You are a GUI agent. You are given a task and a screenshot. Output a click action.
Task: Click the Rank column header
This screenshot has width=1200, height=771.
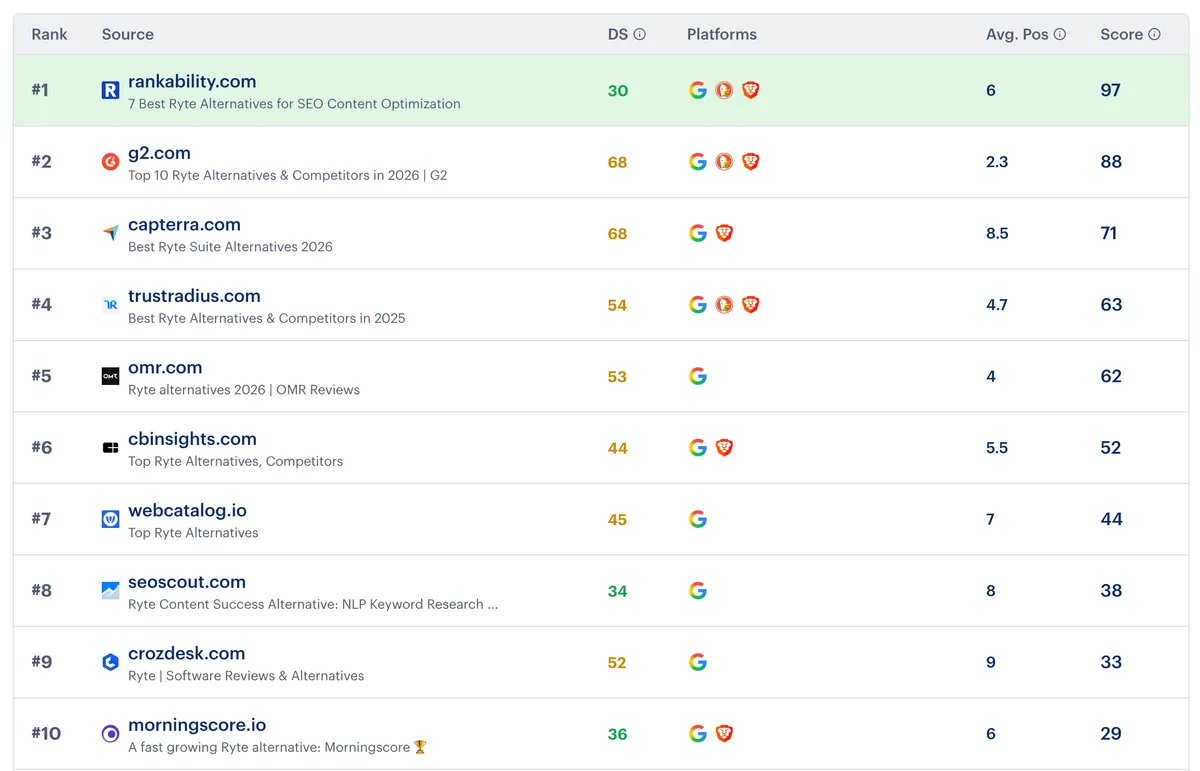click(x=49, y=34)
